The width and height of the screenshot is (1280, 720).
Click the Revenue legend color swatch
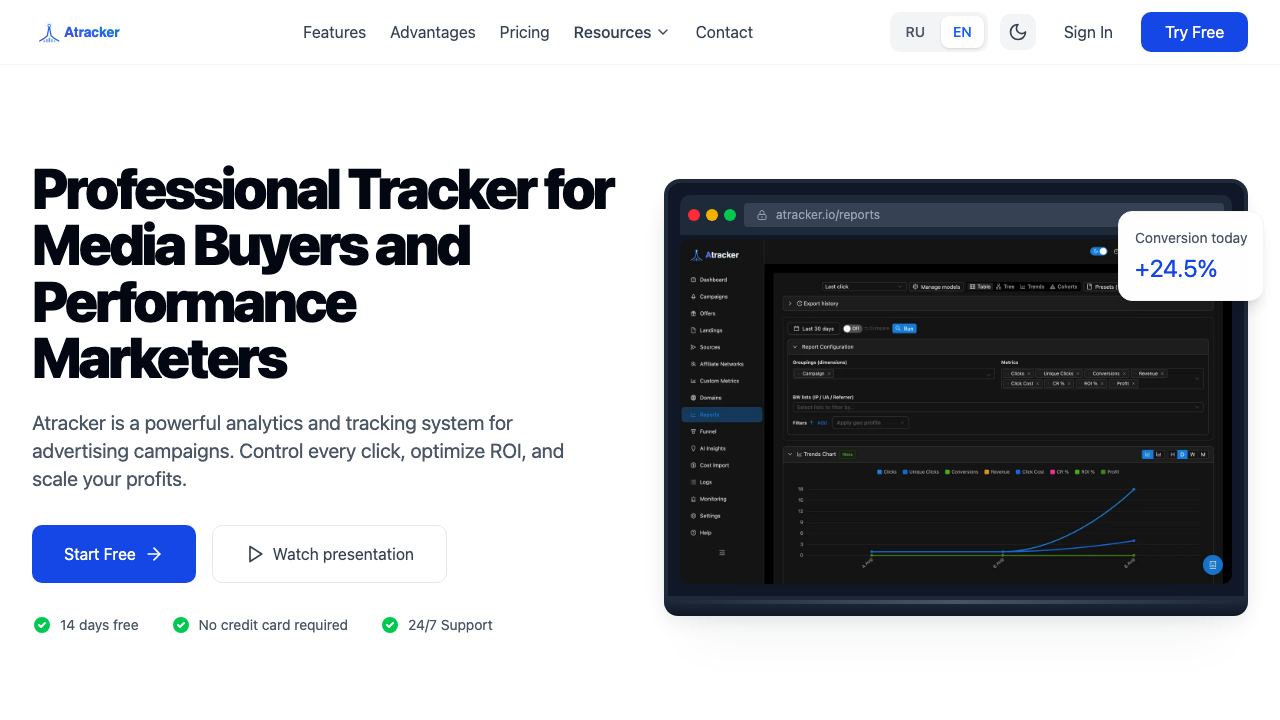click(x=987, y=472)
